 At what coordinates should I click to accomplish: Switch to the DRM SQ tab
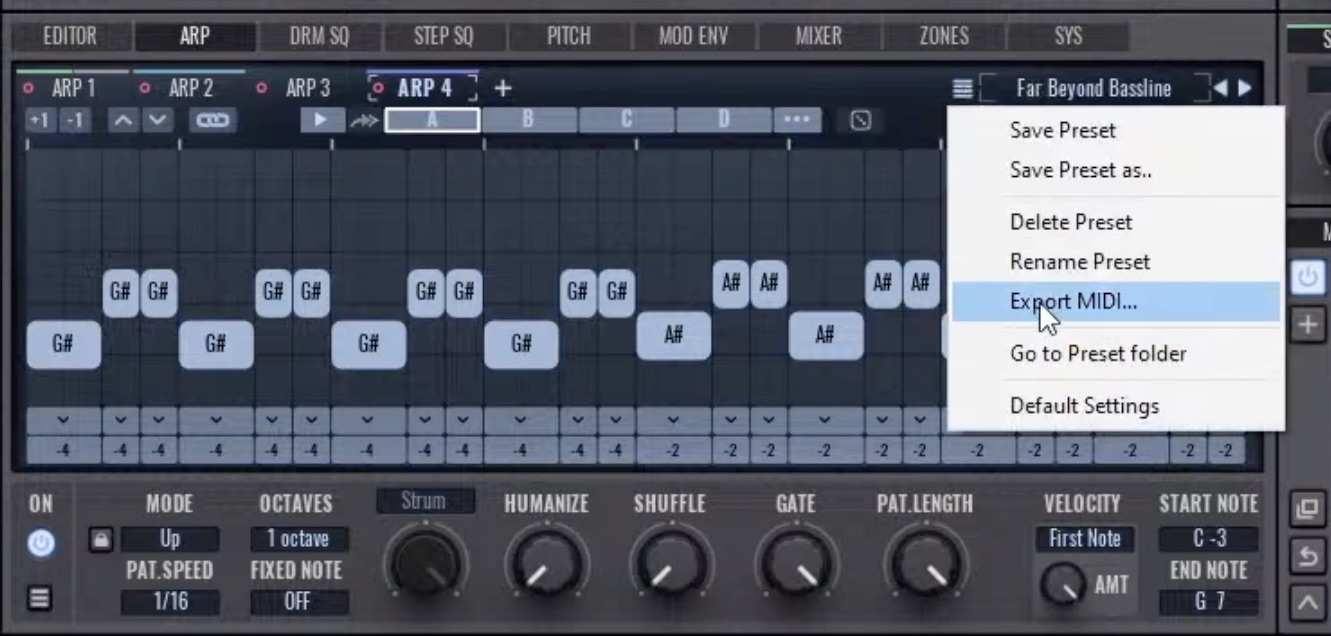point(320,37)
